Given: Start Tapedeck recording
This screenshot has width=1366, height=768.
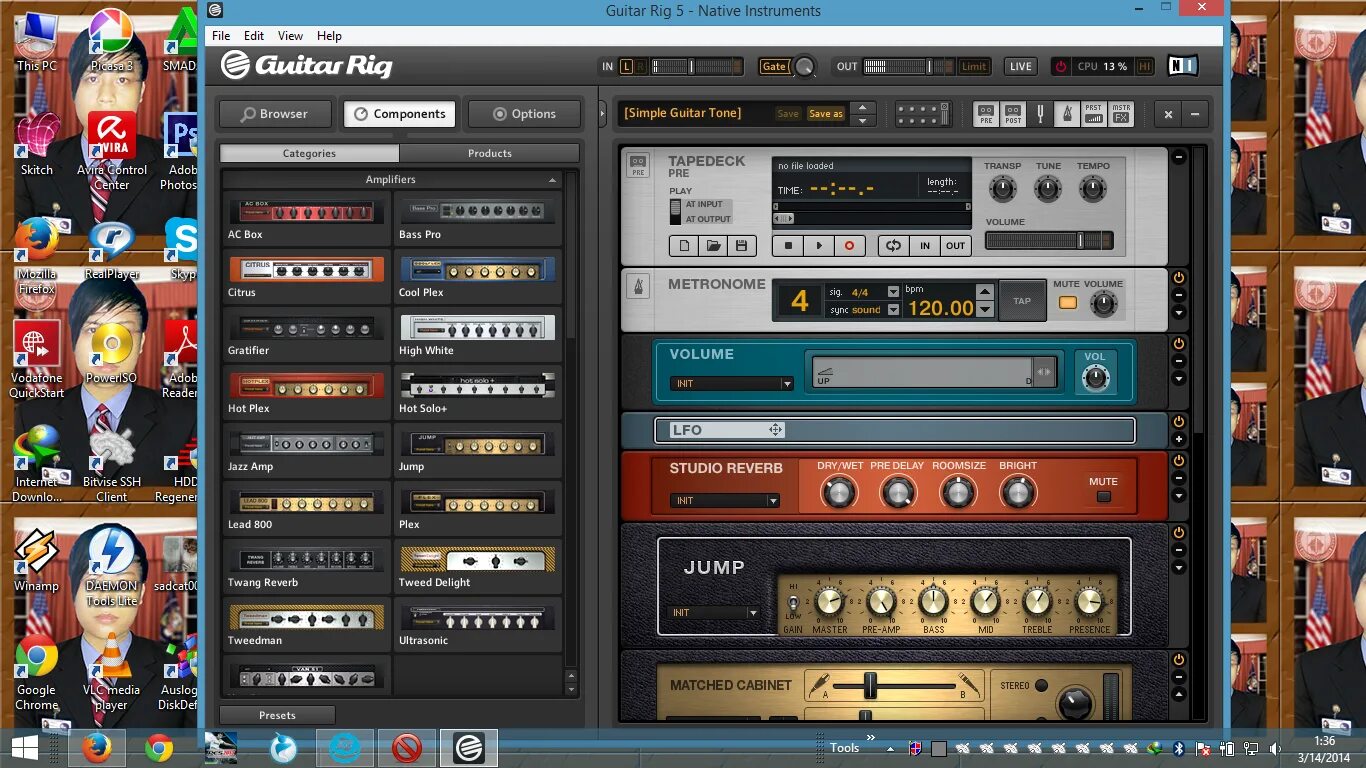Looking at the screenshot, I should 850,245.
